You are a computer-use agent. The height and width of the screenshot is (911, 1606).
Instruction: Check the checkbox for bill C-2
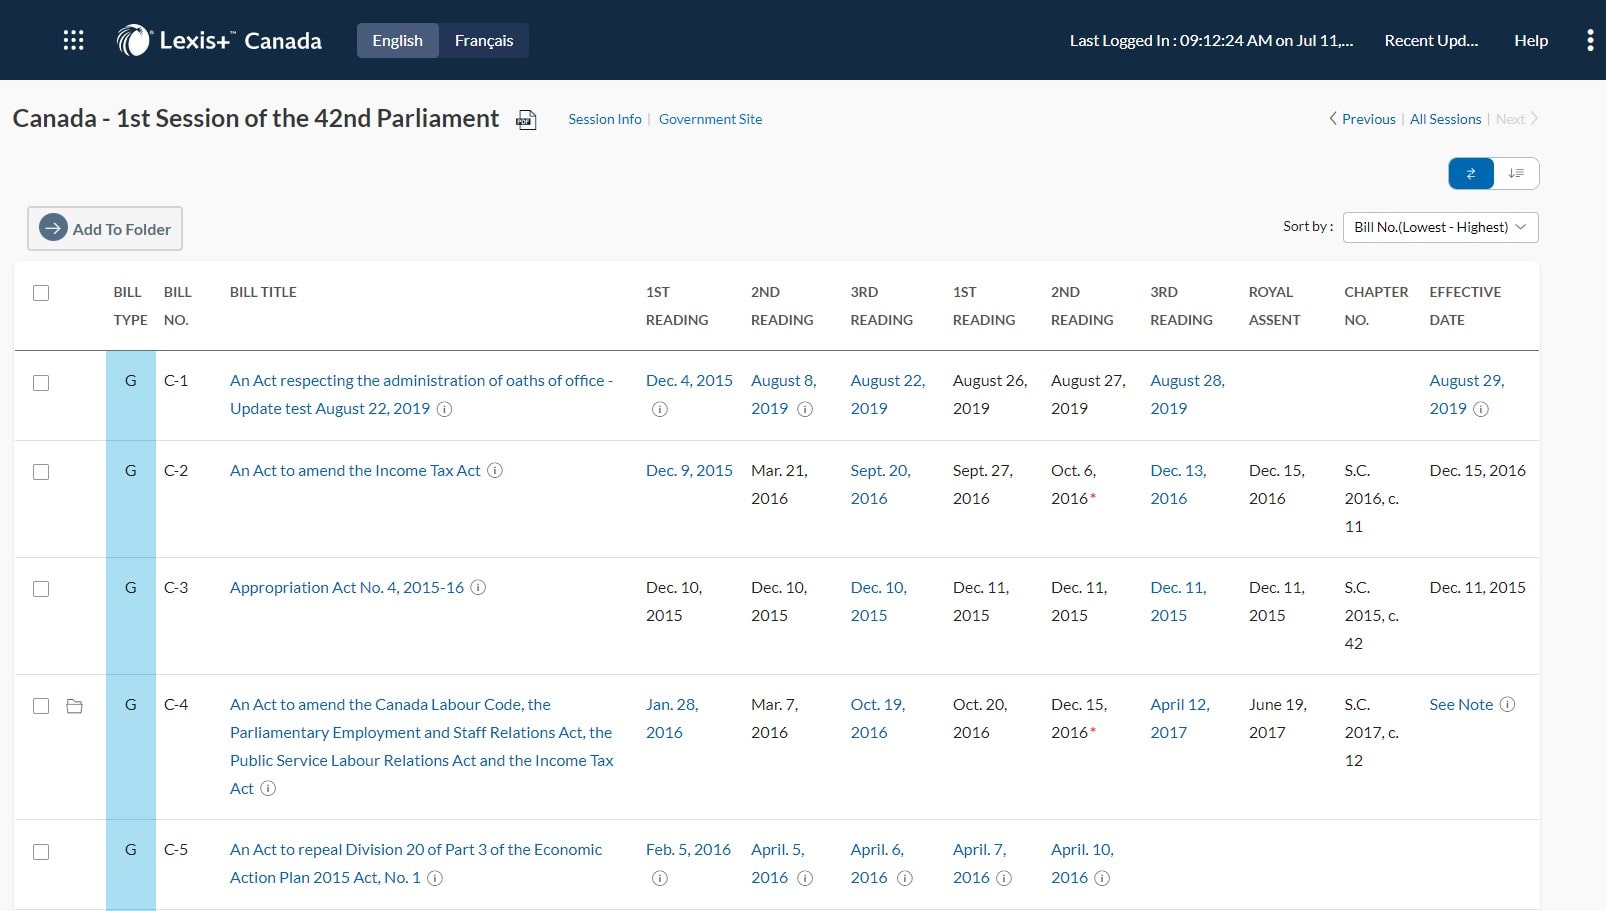(41, 472)
